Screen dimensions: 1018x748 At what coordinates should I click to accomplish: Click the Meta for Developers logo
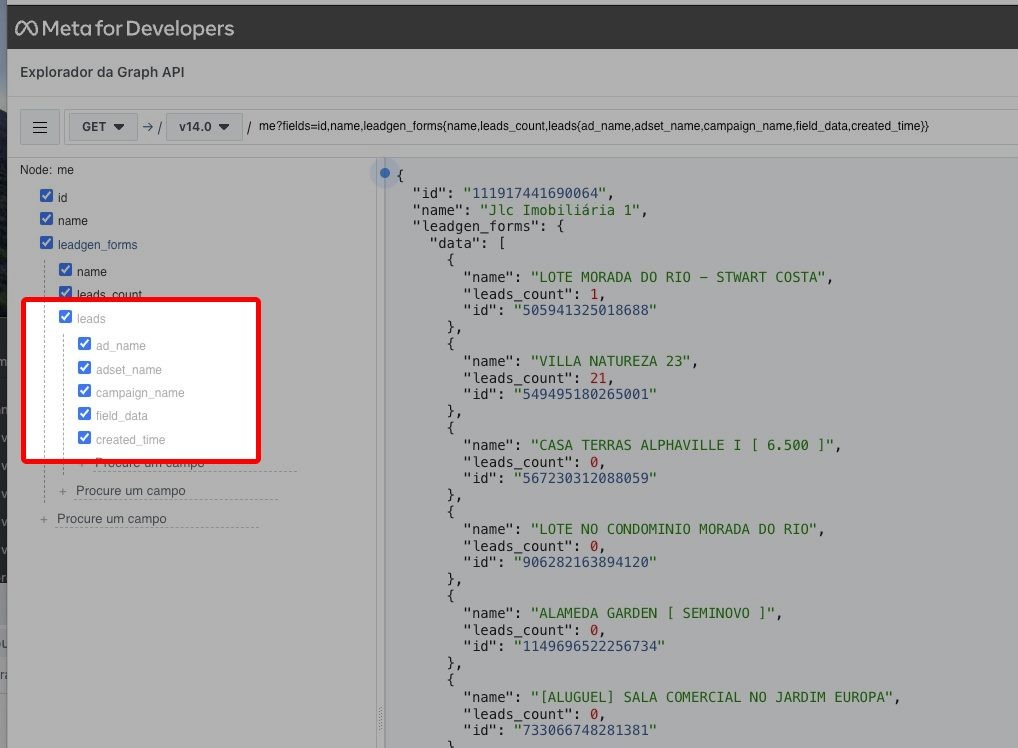tap(124, 28)
